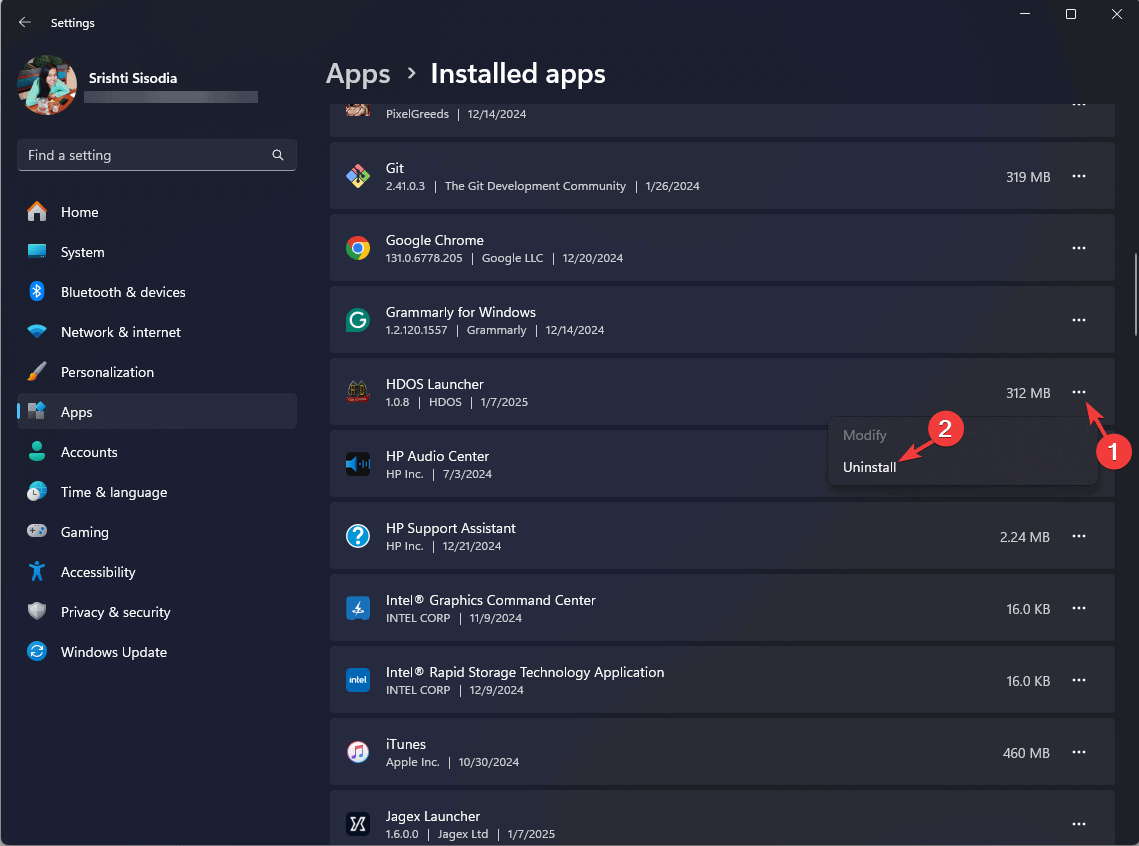The height and width of the screenshot is (846, 1139).
Task: Open Time & language settings
Action: tap(157, 492)
